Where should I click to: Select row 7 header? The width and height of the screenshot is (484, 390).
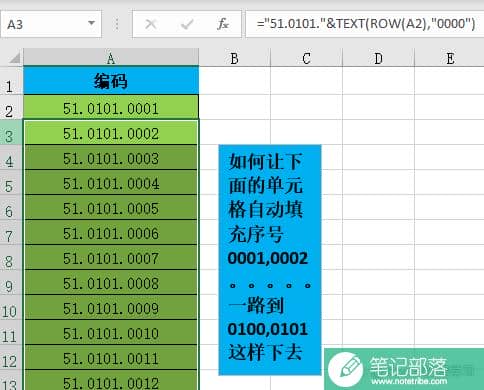[11, 232]
